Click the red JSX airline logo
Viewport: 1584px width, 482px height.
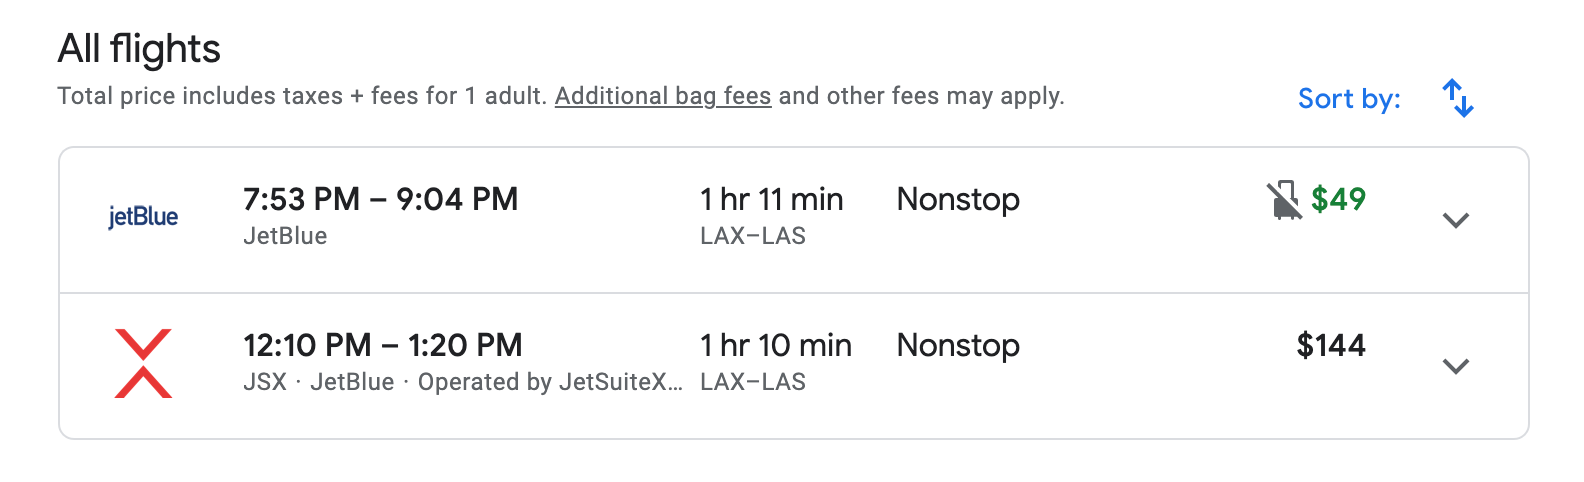coord(143,363)
